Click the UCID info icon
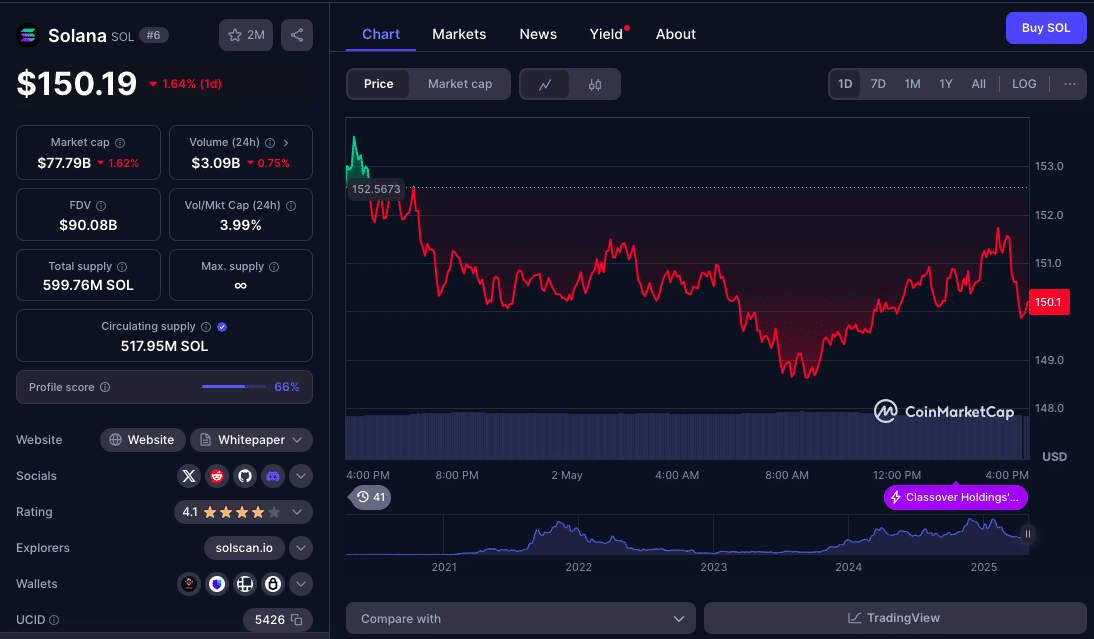This screenshot has height=639, width=1094. pyautogui.click(x=54, y=620)
